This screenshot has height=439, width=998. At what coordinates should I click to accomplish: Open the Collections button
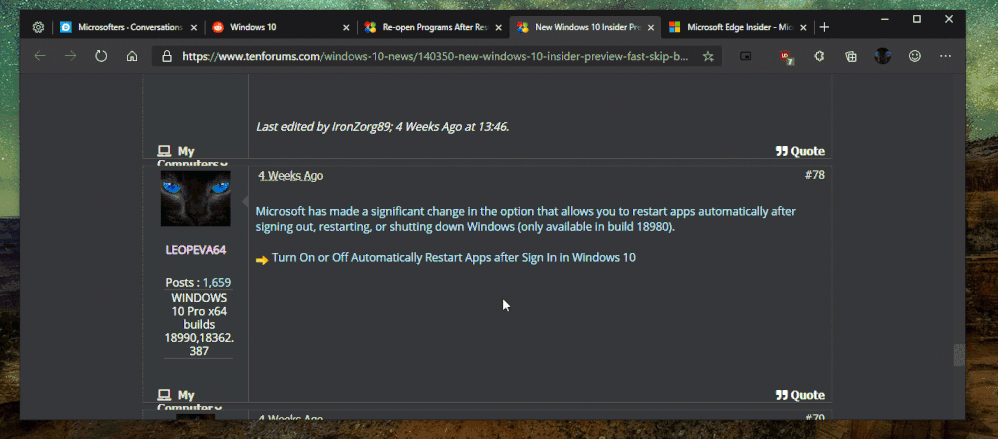(x=851, y=56)
